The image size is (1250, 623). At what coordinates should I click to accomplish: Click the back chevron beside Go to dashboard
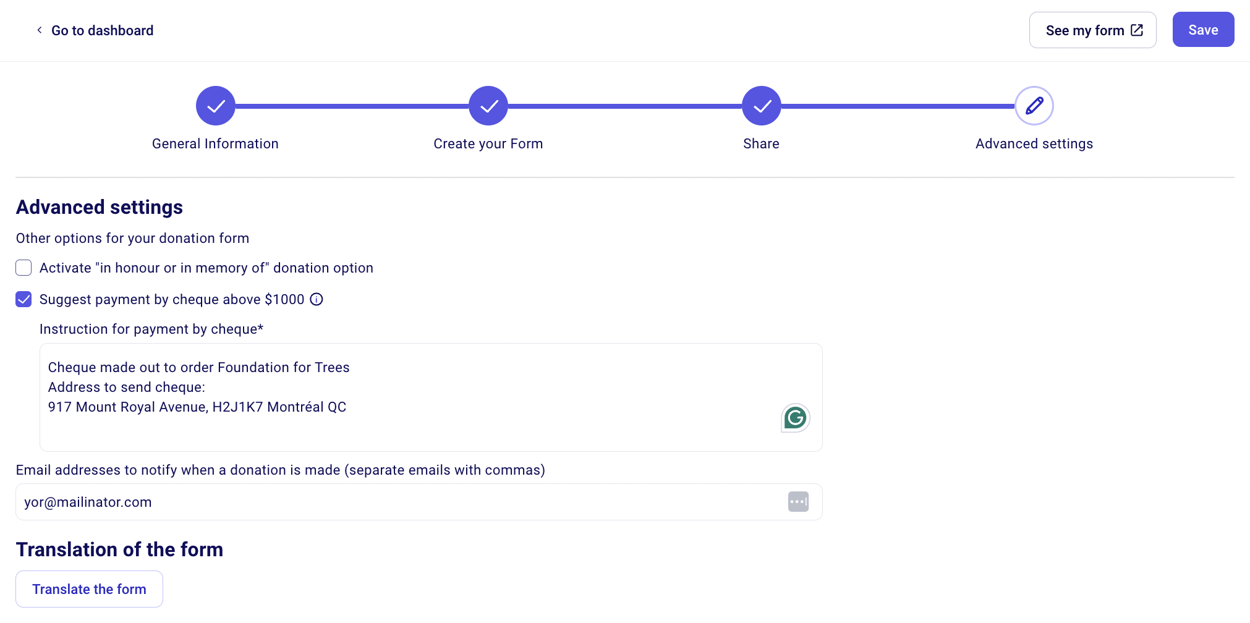(38, 30)
